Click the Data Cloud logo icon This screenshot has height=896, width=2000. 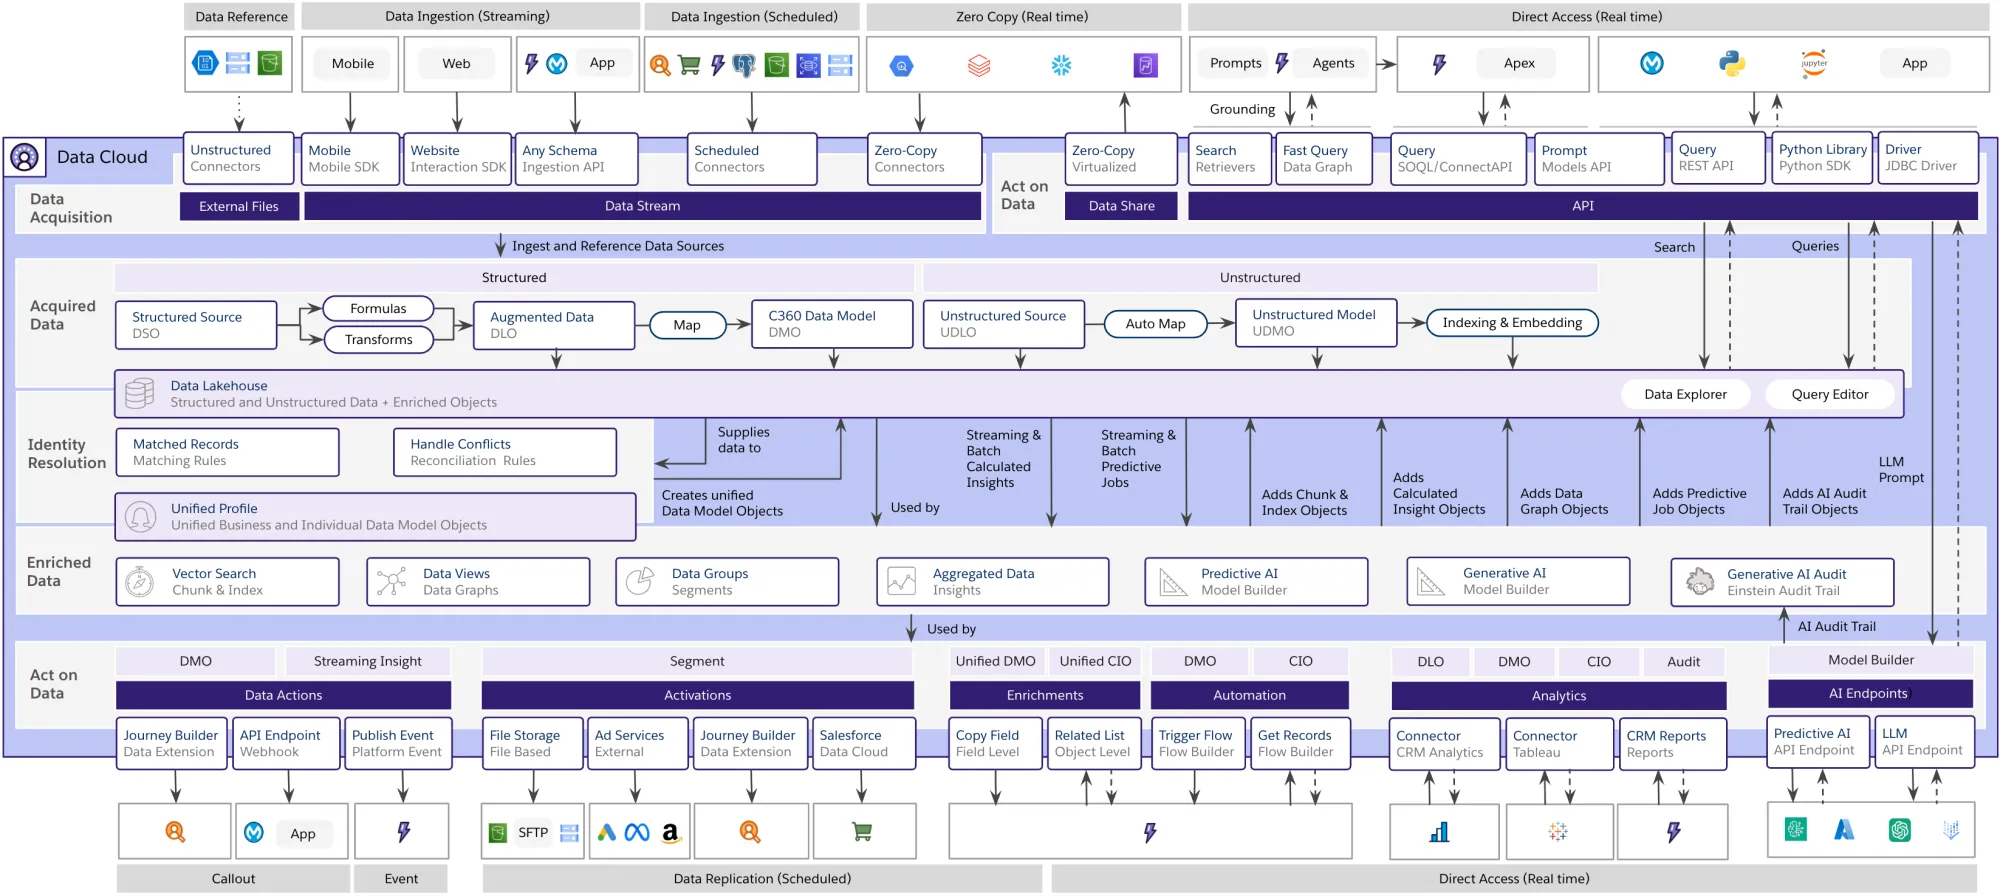[x=24, y=157]
